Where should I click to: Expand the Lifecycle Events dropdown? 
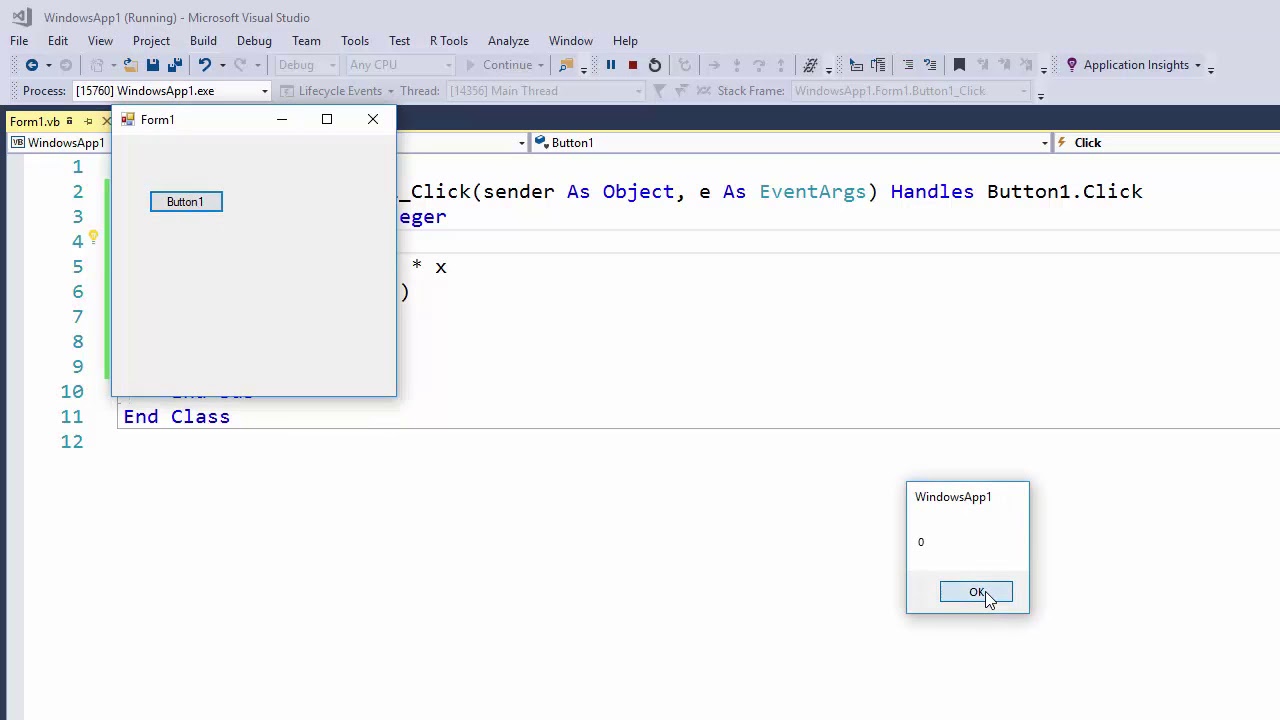pos(390,91)
